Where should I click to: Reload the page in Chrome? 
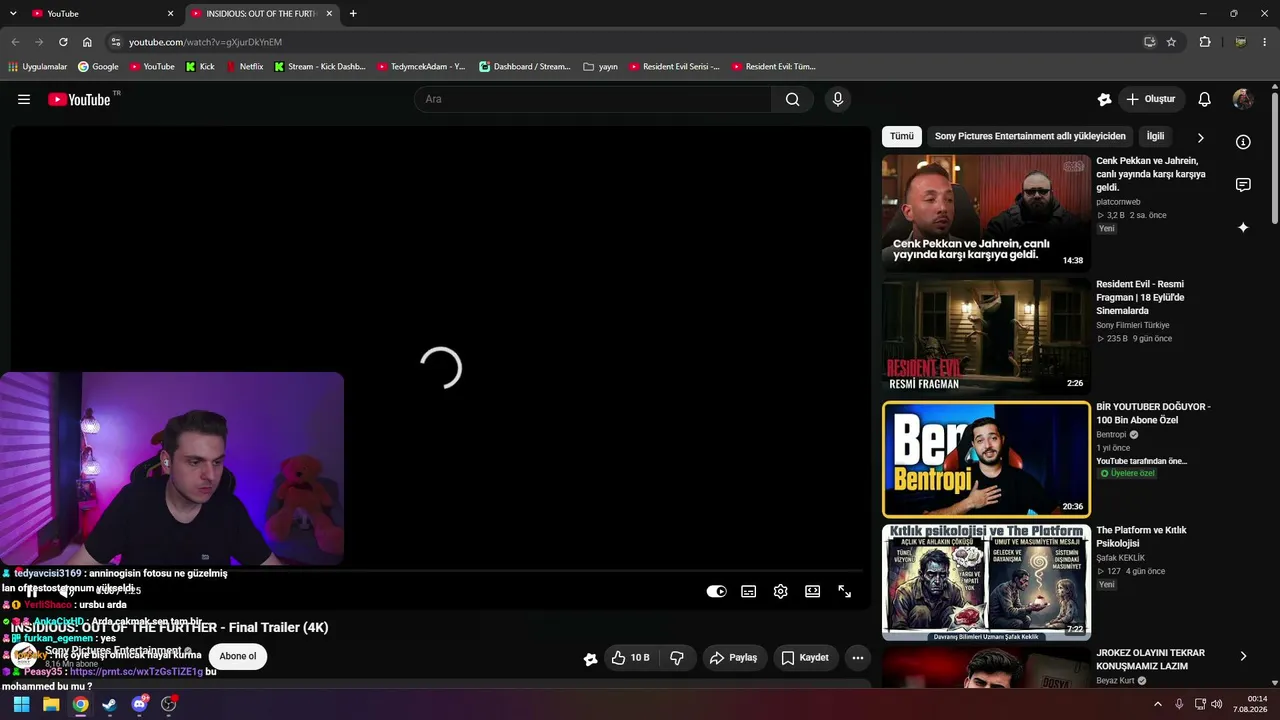[63, 42]
